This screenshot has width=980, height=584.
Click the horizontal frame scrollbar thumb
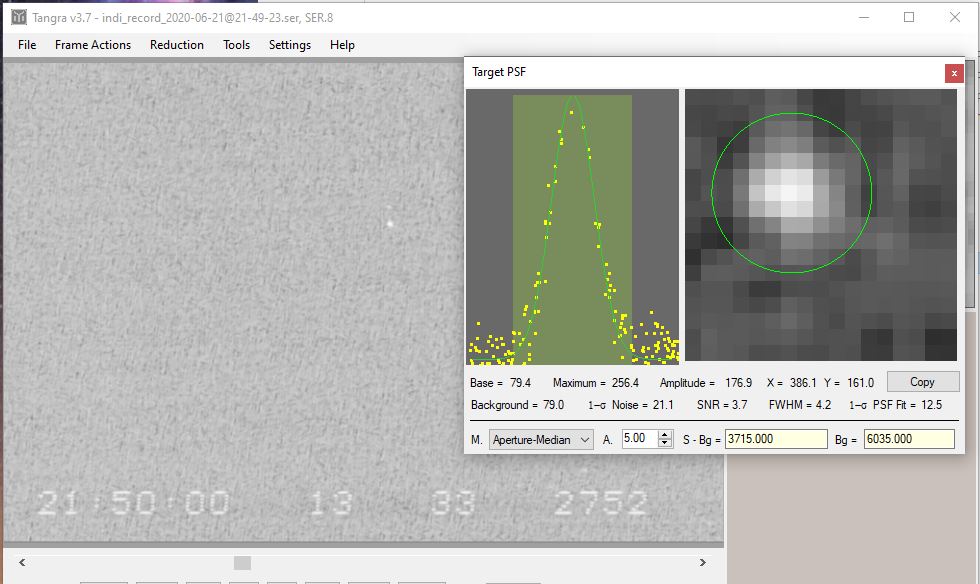[x=242, y=563]
